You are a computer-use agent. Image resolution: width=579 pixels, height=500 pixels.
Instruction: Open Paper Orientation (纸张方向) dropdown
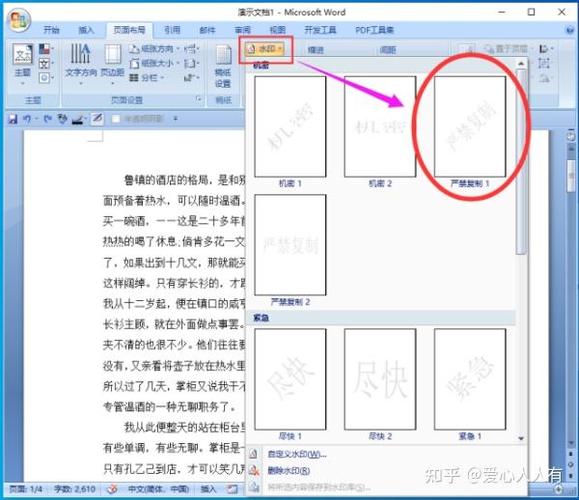pyautogui.click(x=154, y=49)
